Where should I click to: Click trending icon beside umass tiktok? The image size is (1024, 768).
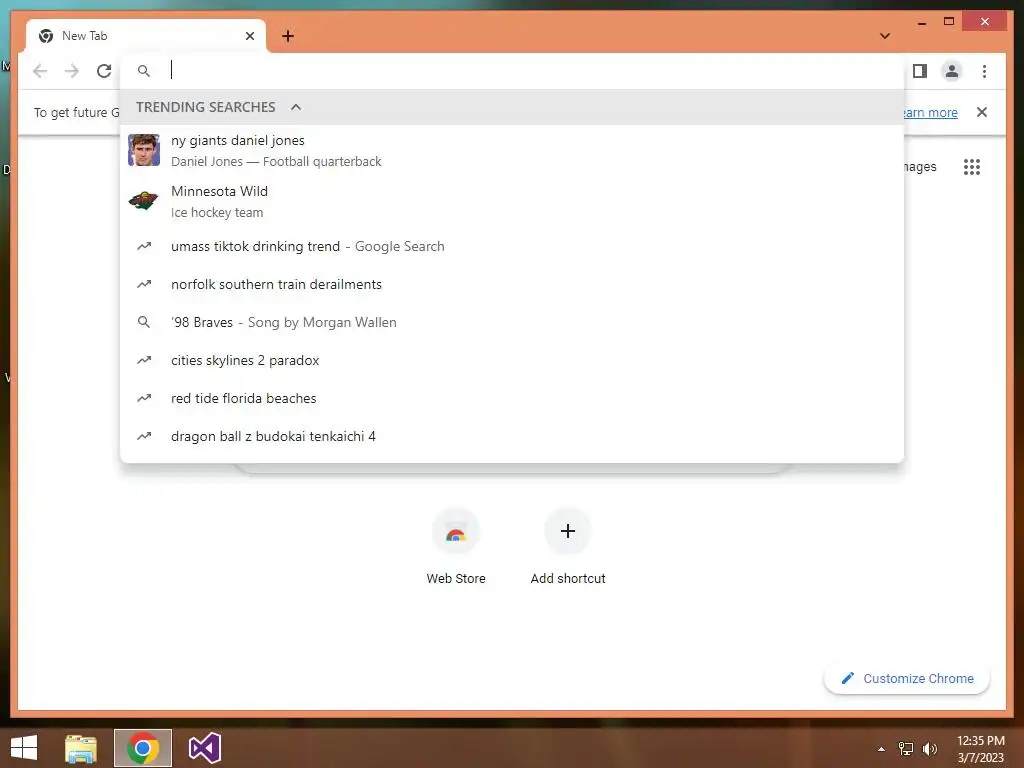click(144, 246)
